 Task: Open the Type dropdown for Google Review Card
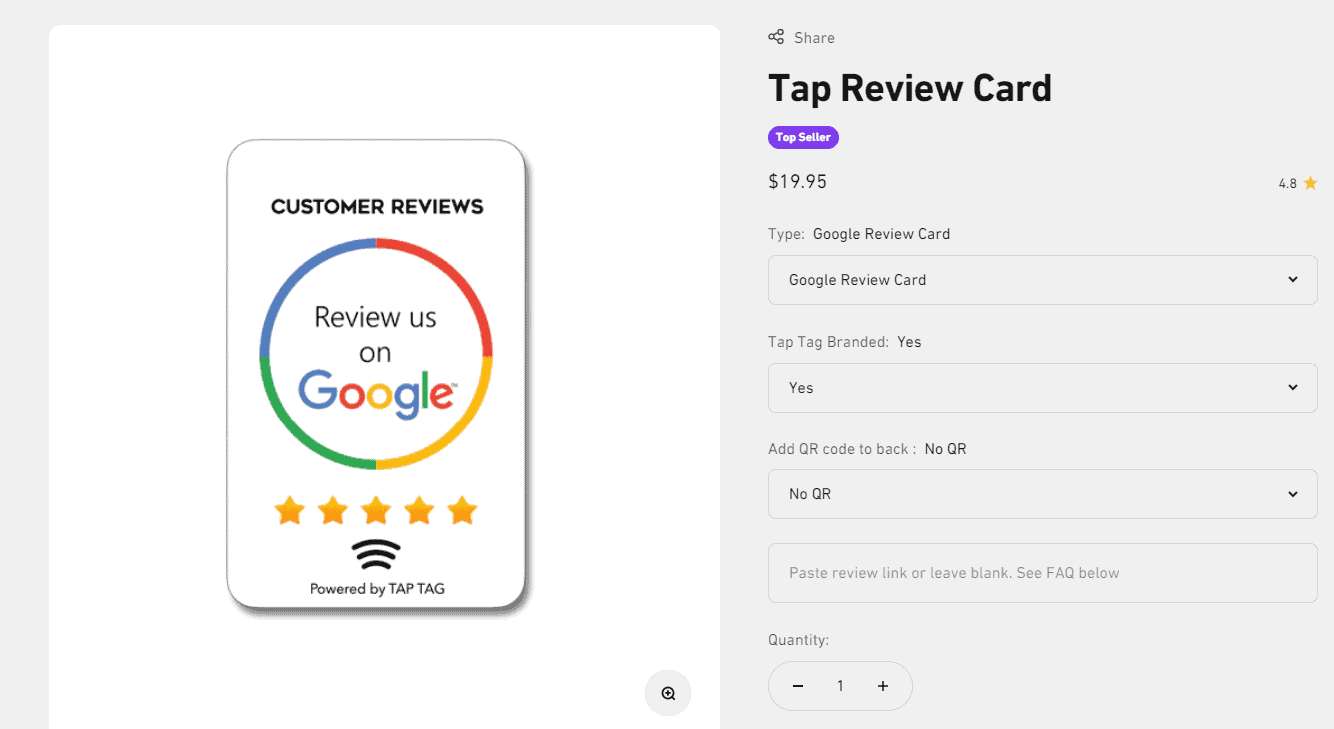1042,280
